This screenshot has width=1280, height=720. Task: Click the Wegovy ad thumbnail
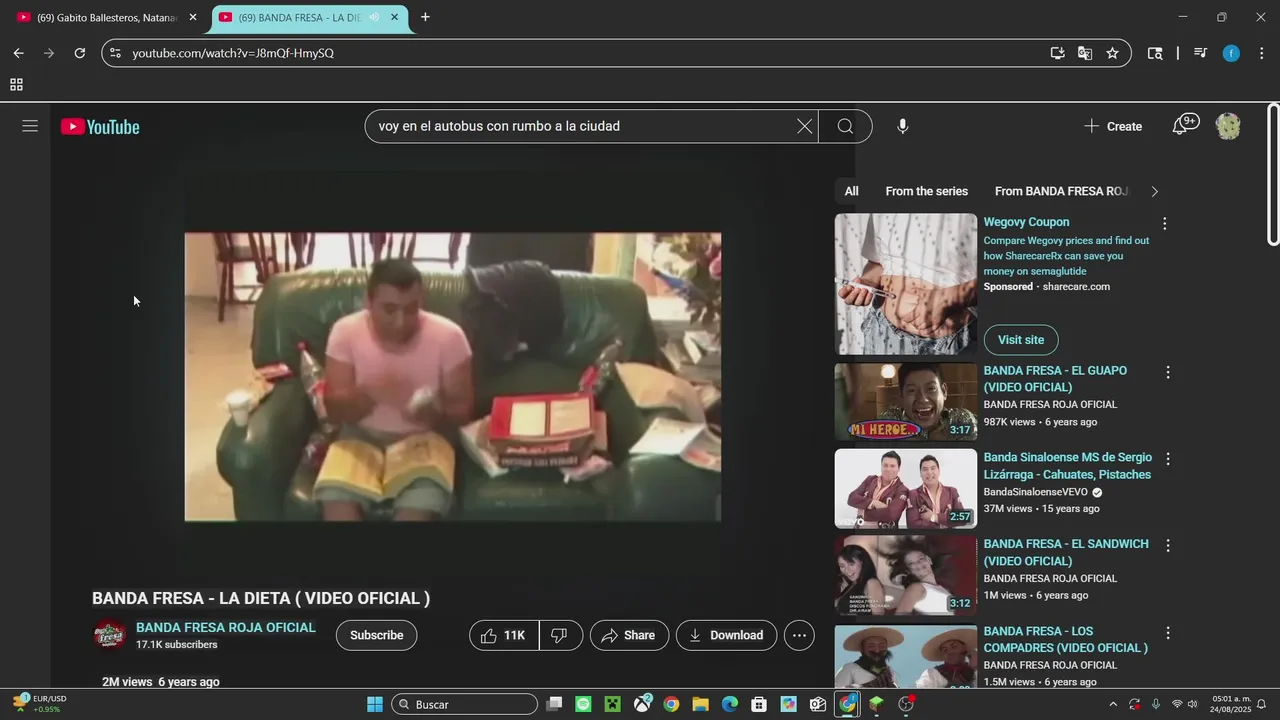pos(906,284)
